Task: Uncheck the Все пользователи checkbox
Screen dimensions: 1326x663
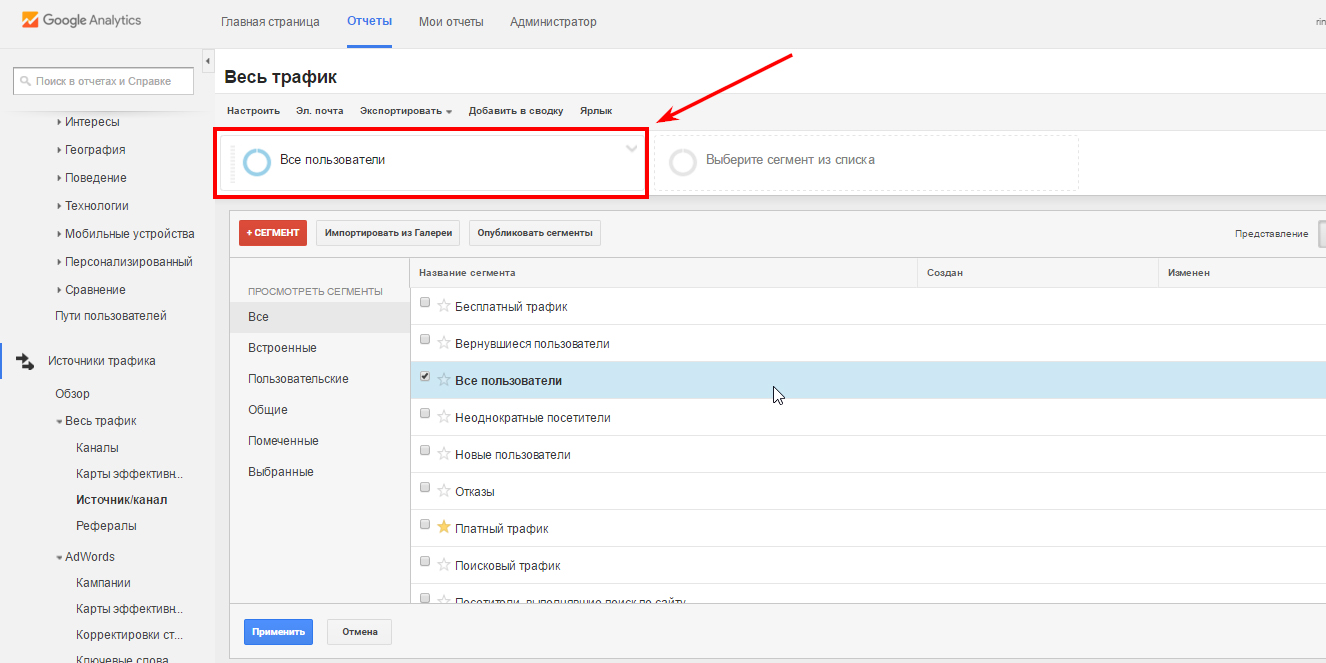Action: (425, 376)
